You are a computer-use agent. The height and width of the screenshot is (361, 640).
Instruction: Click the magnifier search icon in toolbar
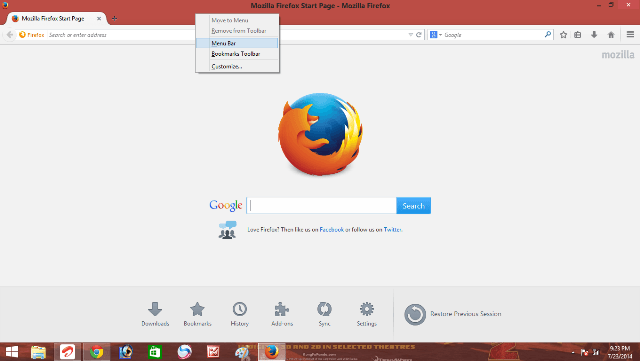[548, 35]
